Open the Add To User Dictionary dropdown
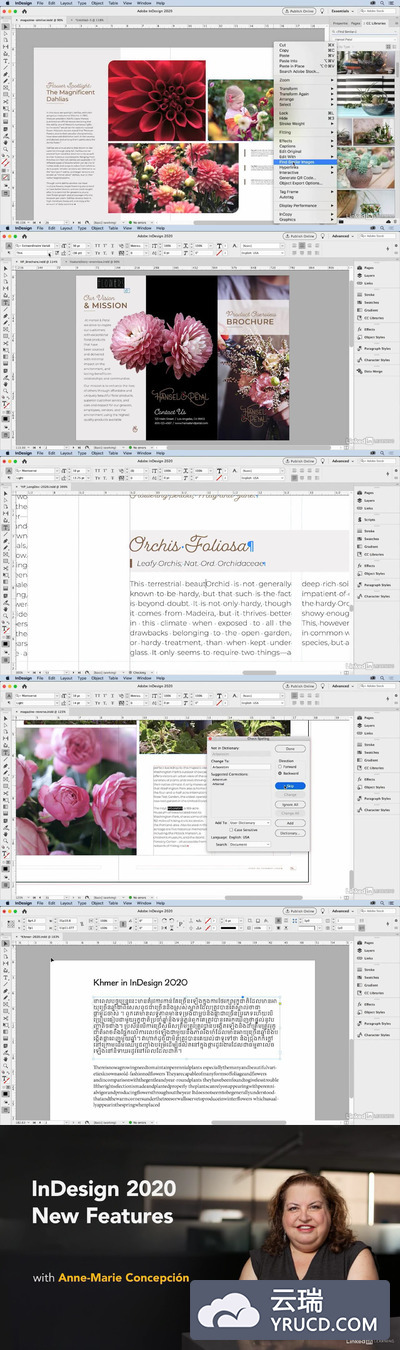This screenshot has width=400, height=1350. tap(250, 822)
